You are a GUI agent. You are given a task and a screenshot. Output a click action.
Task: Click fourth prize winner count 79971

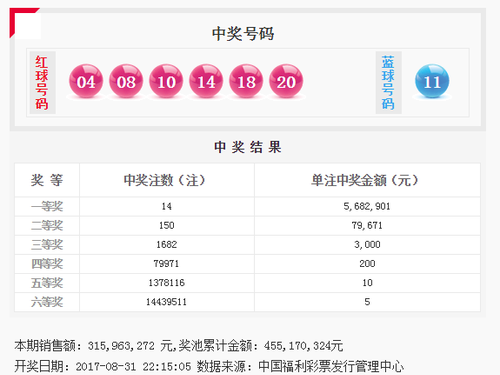[166, 264]
